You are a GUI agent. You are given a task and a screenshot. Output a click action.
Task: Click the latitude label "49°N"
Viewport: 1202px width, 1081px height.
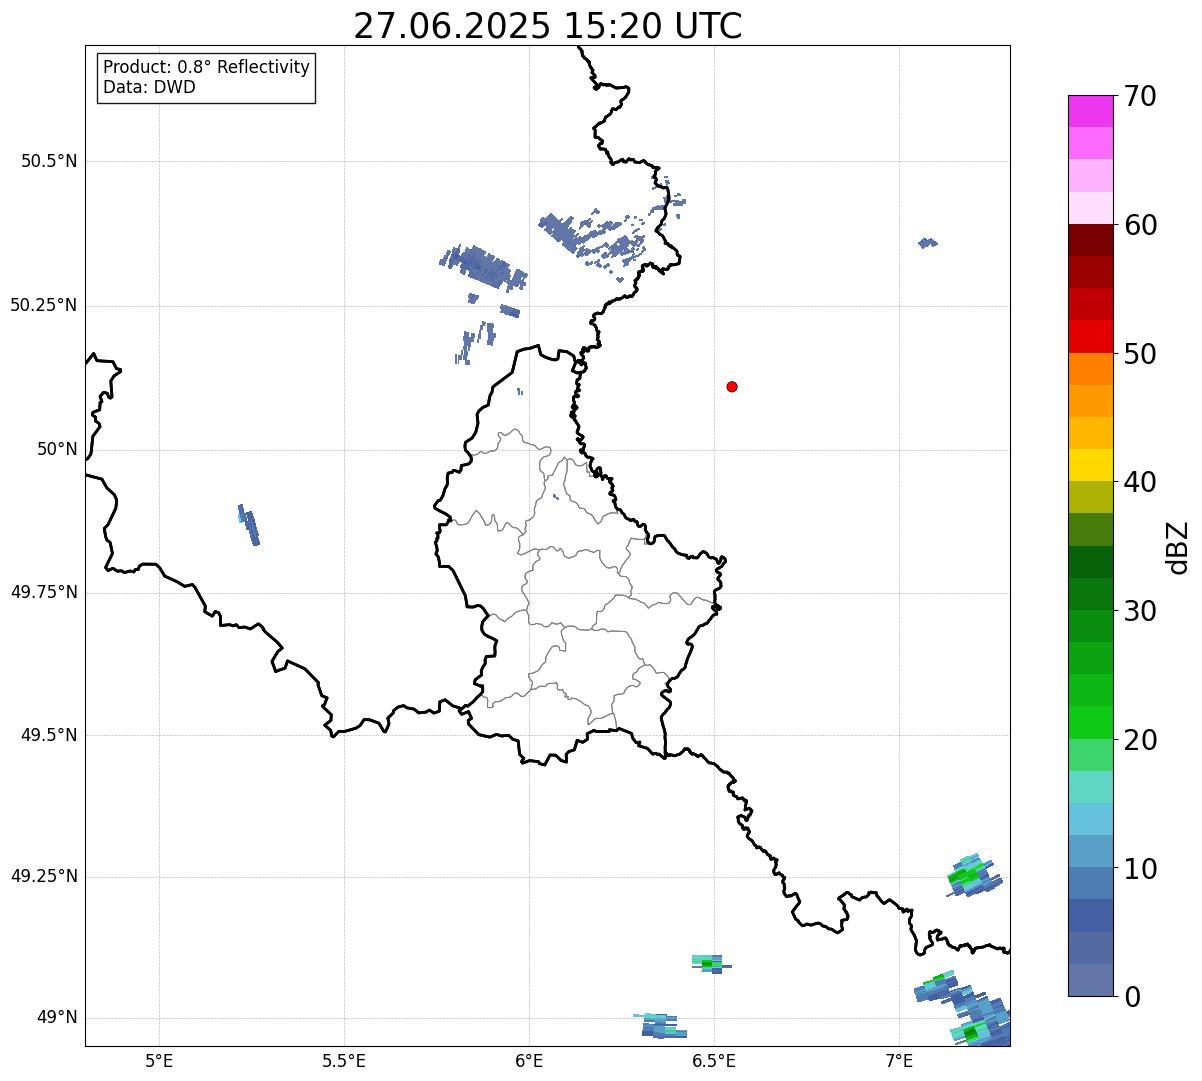coord(57,1017)
